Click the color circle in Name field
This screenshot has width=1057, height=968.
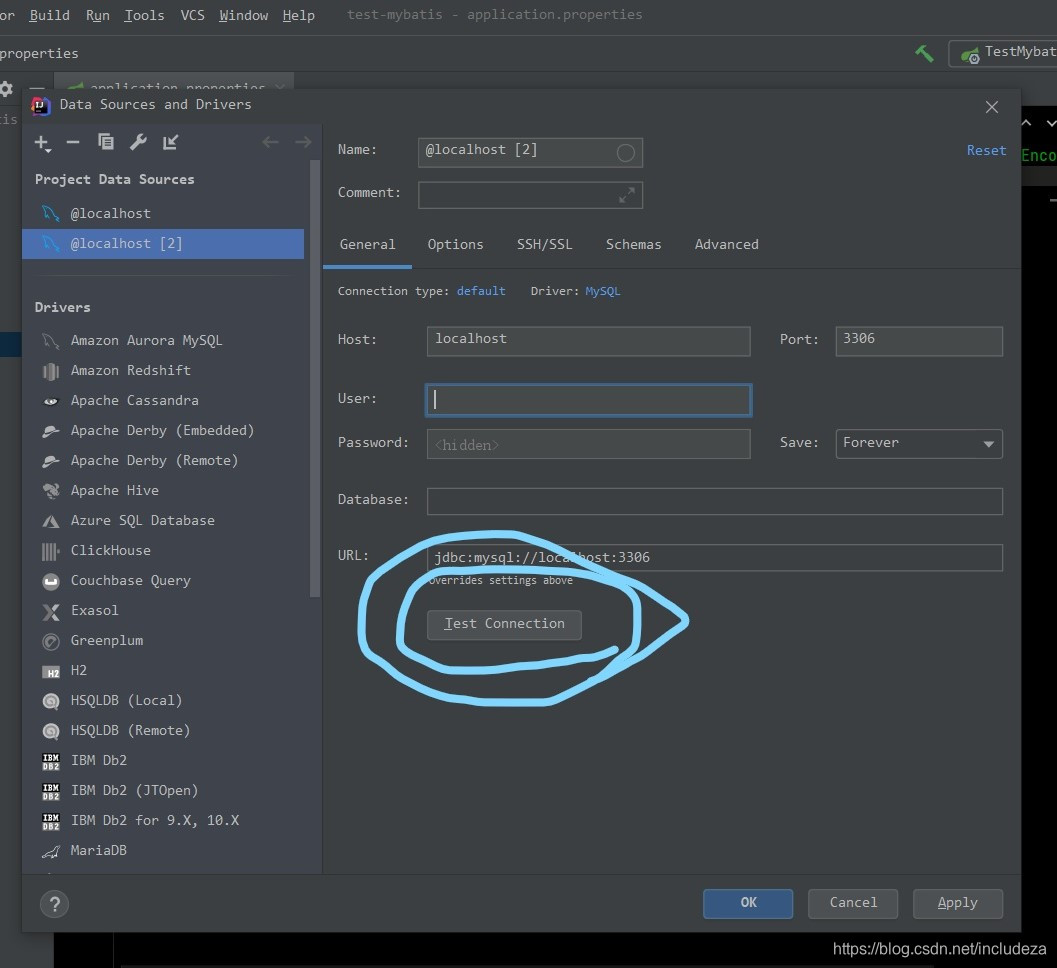click(x=626, y=153)
